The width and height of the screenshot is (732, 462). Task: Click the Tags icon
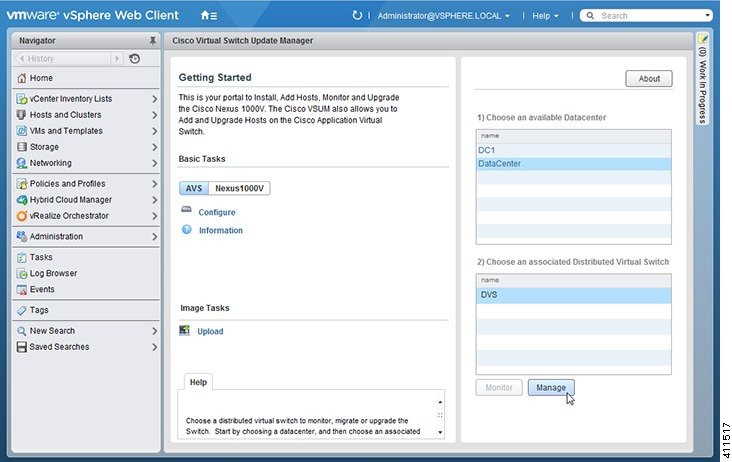tap(21, 310)
